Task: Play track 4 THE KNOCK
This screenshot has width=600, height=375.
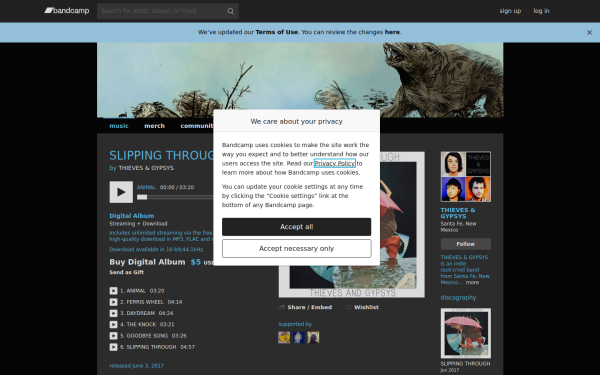Action: click(x=113, y=324)
